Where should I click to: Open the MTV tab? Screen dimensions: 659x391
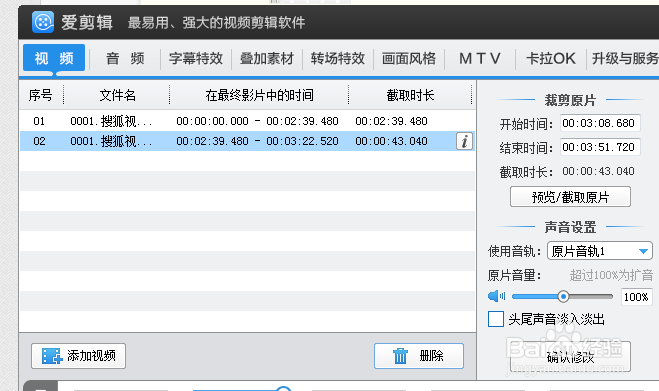tap(480, 58)
